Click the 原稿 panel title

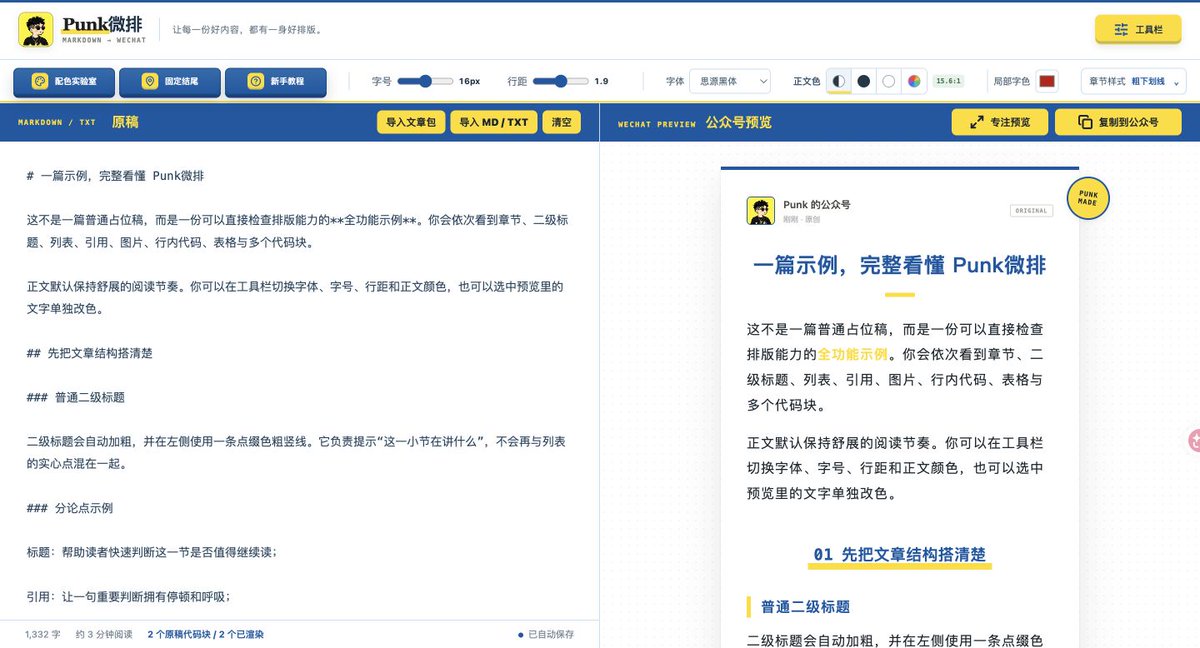125,122
